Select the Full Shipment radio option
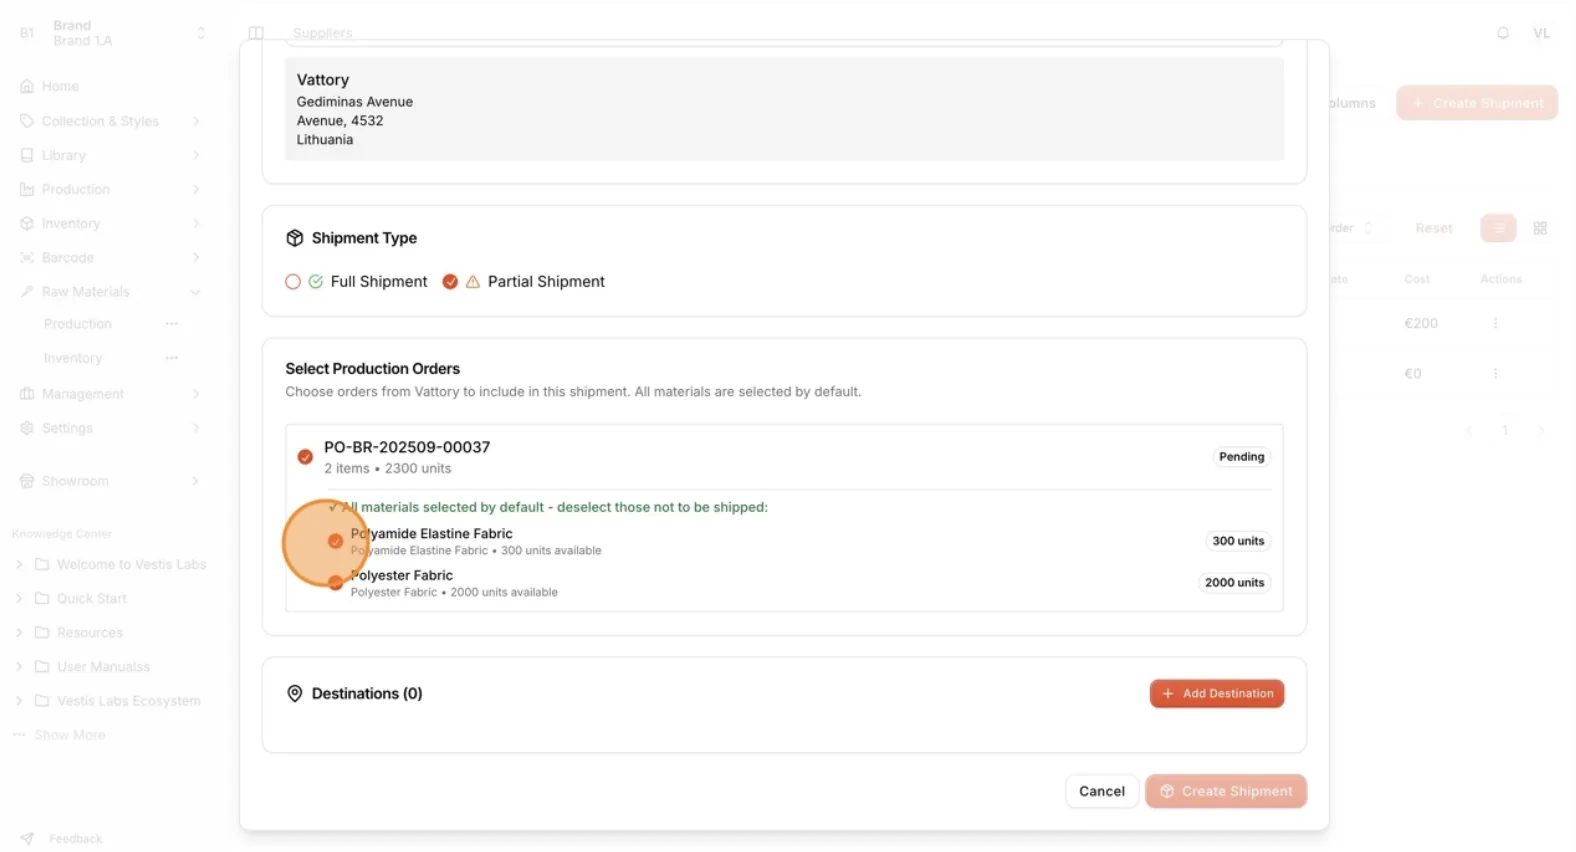1576x852 pixels. click(293, 282)
